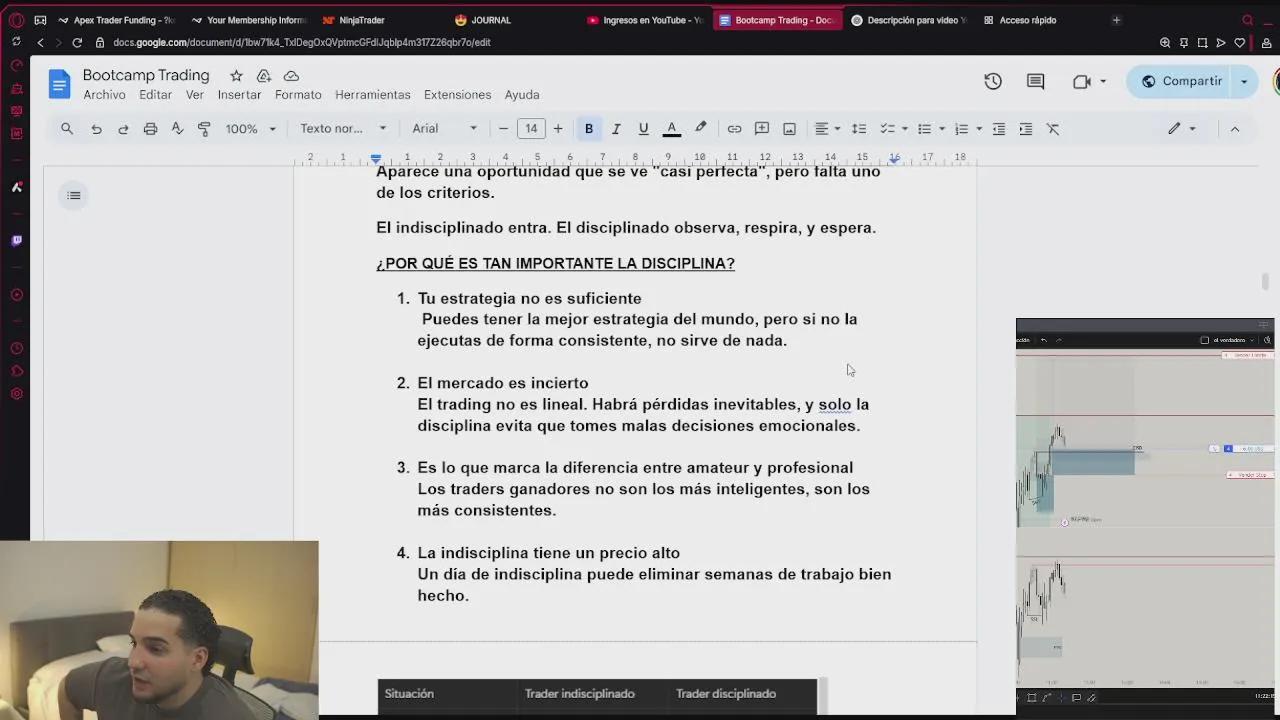This screenshot has width=1280, height=720.
Task: Open the numbered list dropdown
Action: pyautogui.click(x=967, y=128)
